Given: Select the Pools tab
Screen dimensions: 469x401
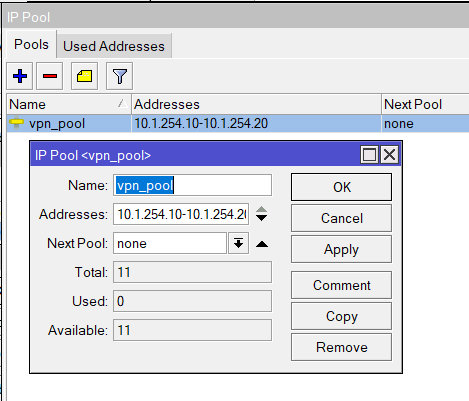Looking at the screenshot, I should tap(31, 44).
